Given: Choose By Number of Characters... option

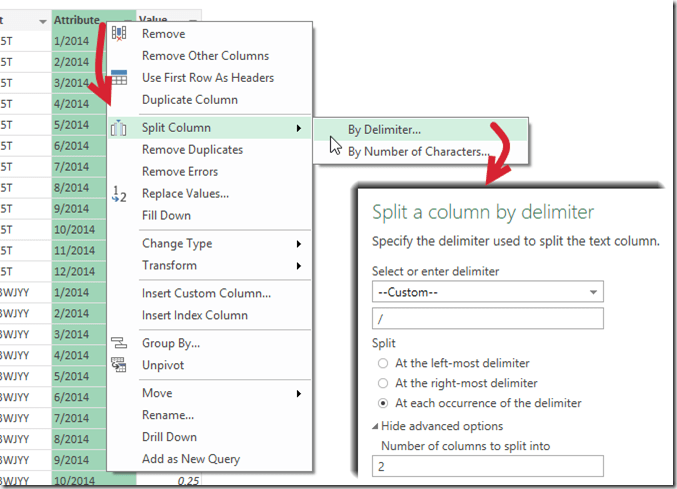Looking at the screenshot, I should pos(418,152).
